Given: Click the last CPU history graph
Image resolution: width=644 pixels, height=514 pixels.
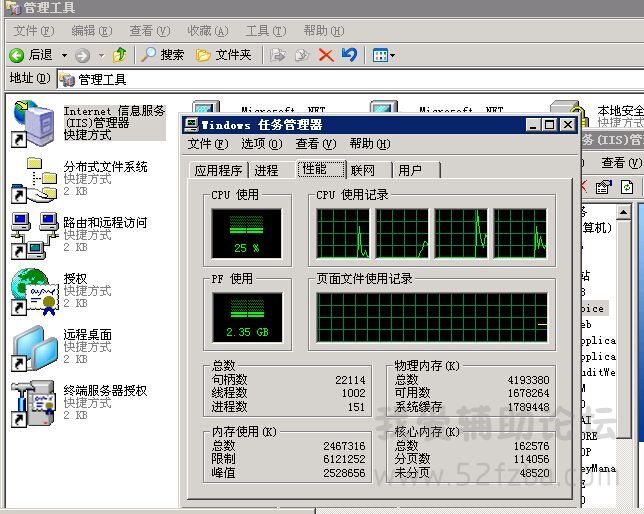Looking at the screenshot, I should (x=520, y=233).
